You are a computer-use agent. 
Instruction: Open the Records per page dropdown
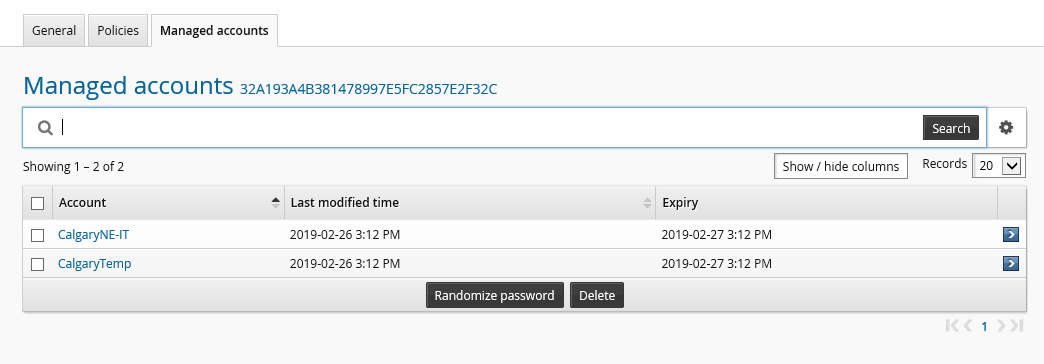click(x=999, y=166)
